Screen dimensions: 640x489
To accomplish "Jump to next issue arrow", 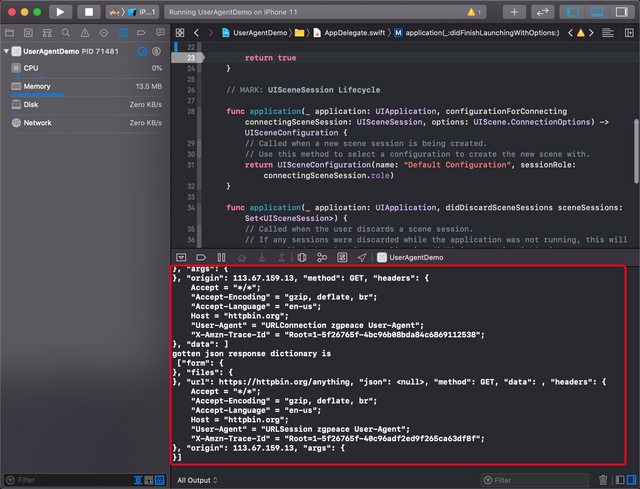I will pyautogui.click(x=591, y=33).
